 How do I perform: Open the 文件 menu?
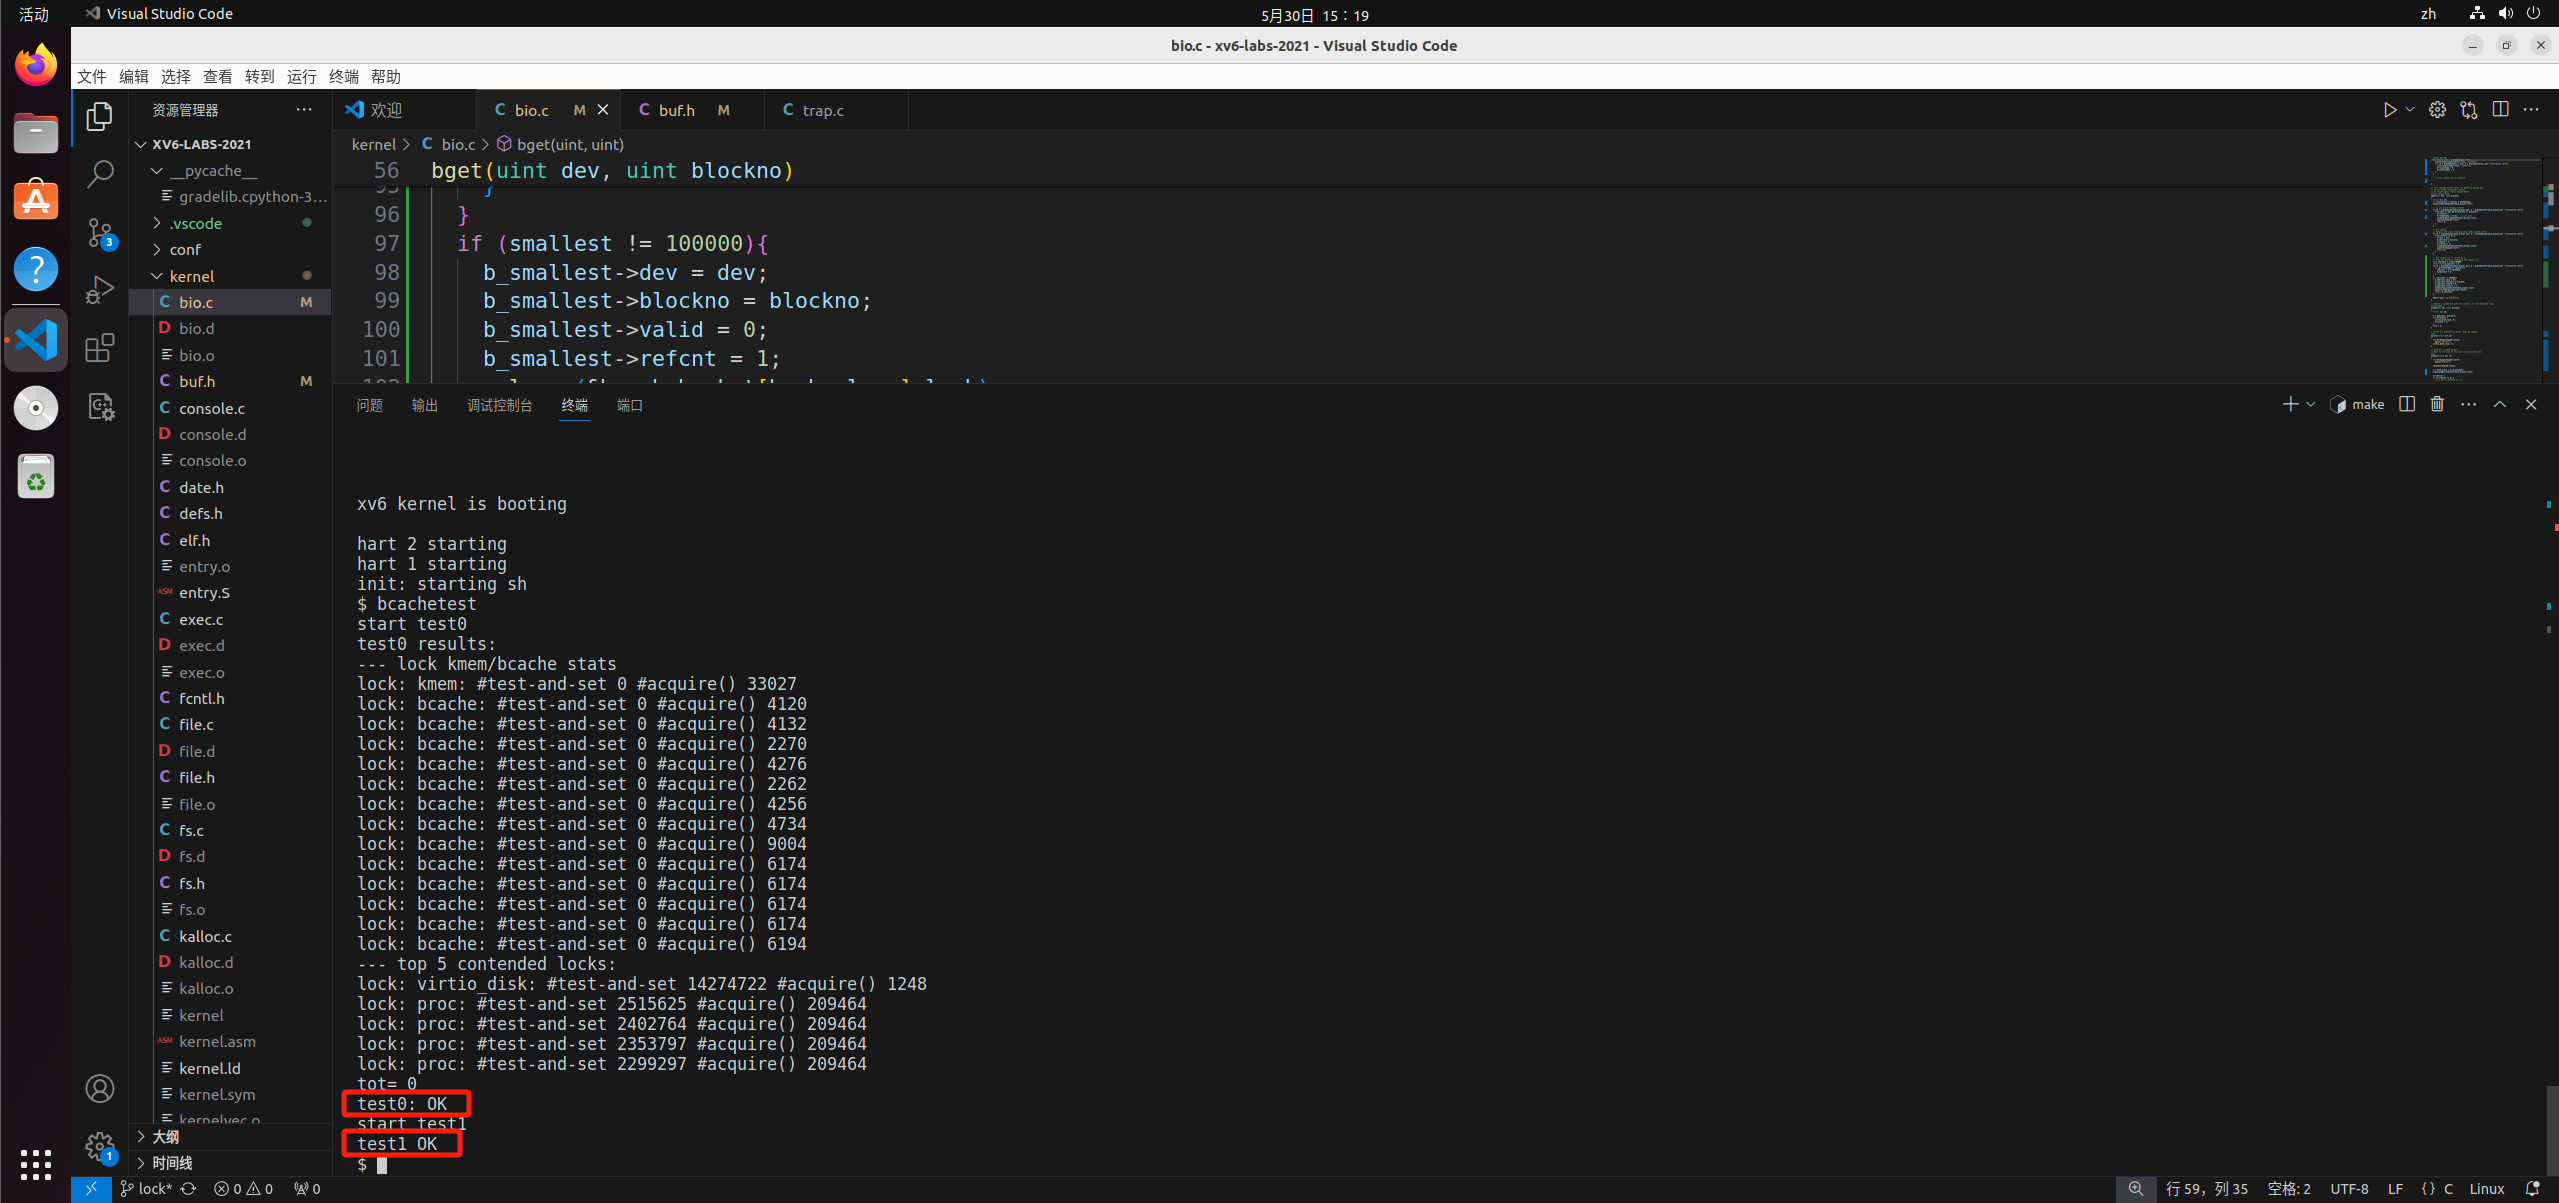click(x=92, y=77)
